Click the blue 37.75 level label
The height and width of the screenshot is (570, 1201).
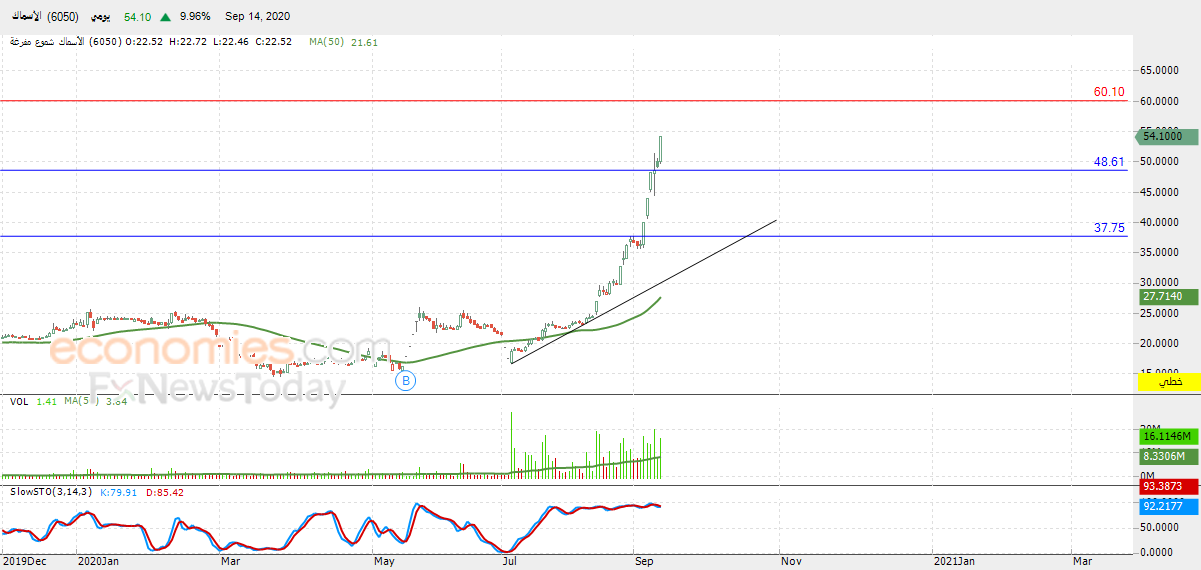point(1109,228)
